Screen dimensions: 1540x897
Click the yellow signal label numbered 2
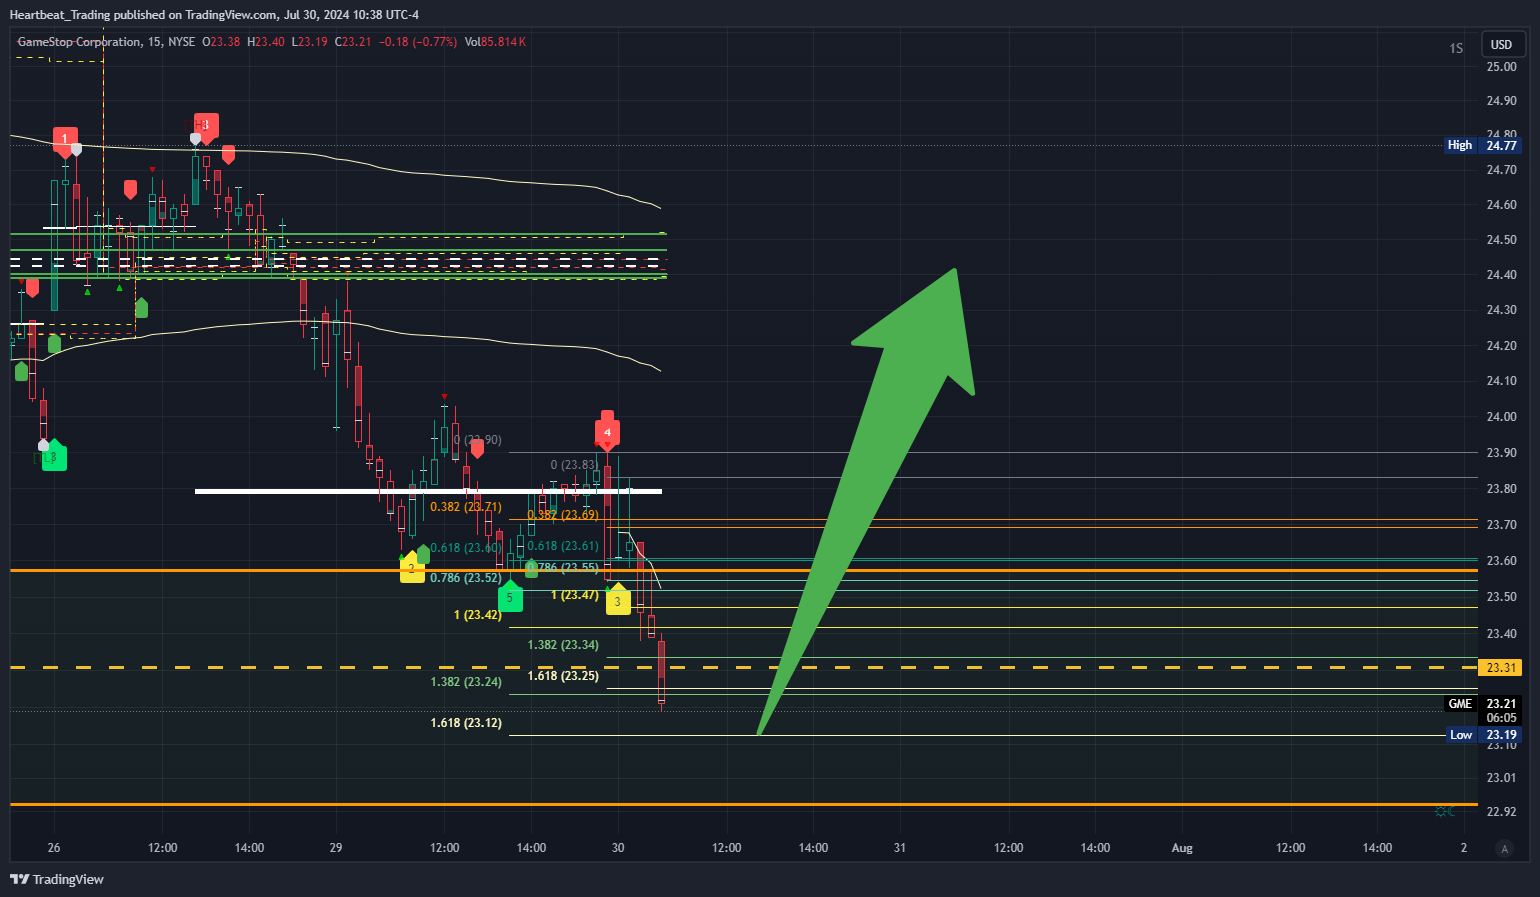coord(412,568)
